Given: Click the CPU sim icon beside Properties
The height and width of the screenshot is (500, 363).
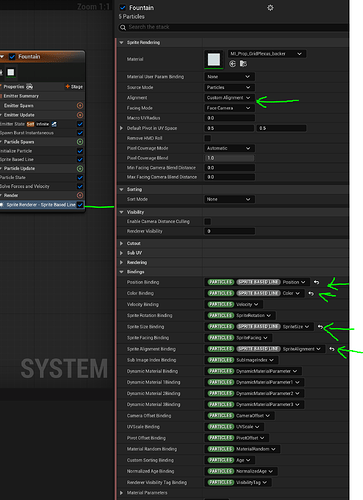Looking at the screenshot, I should coord(29,87).
